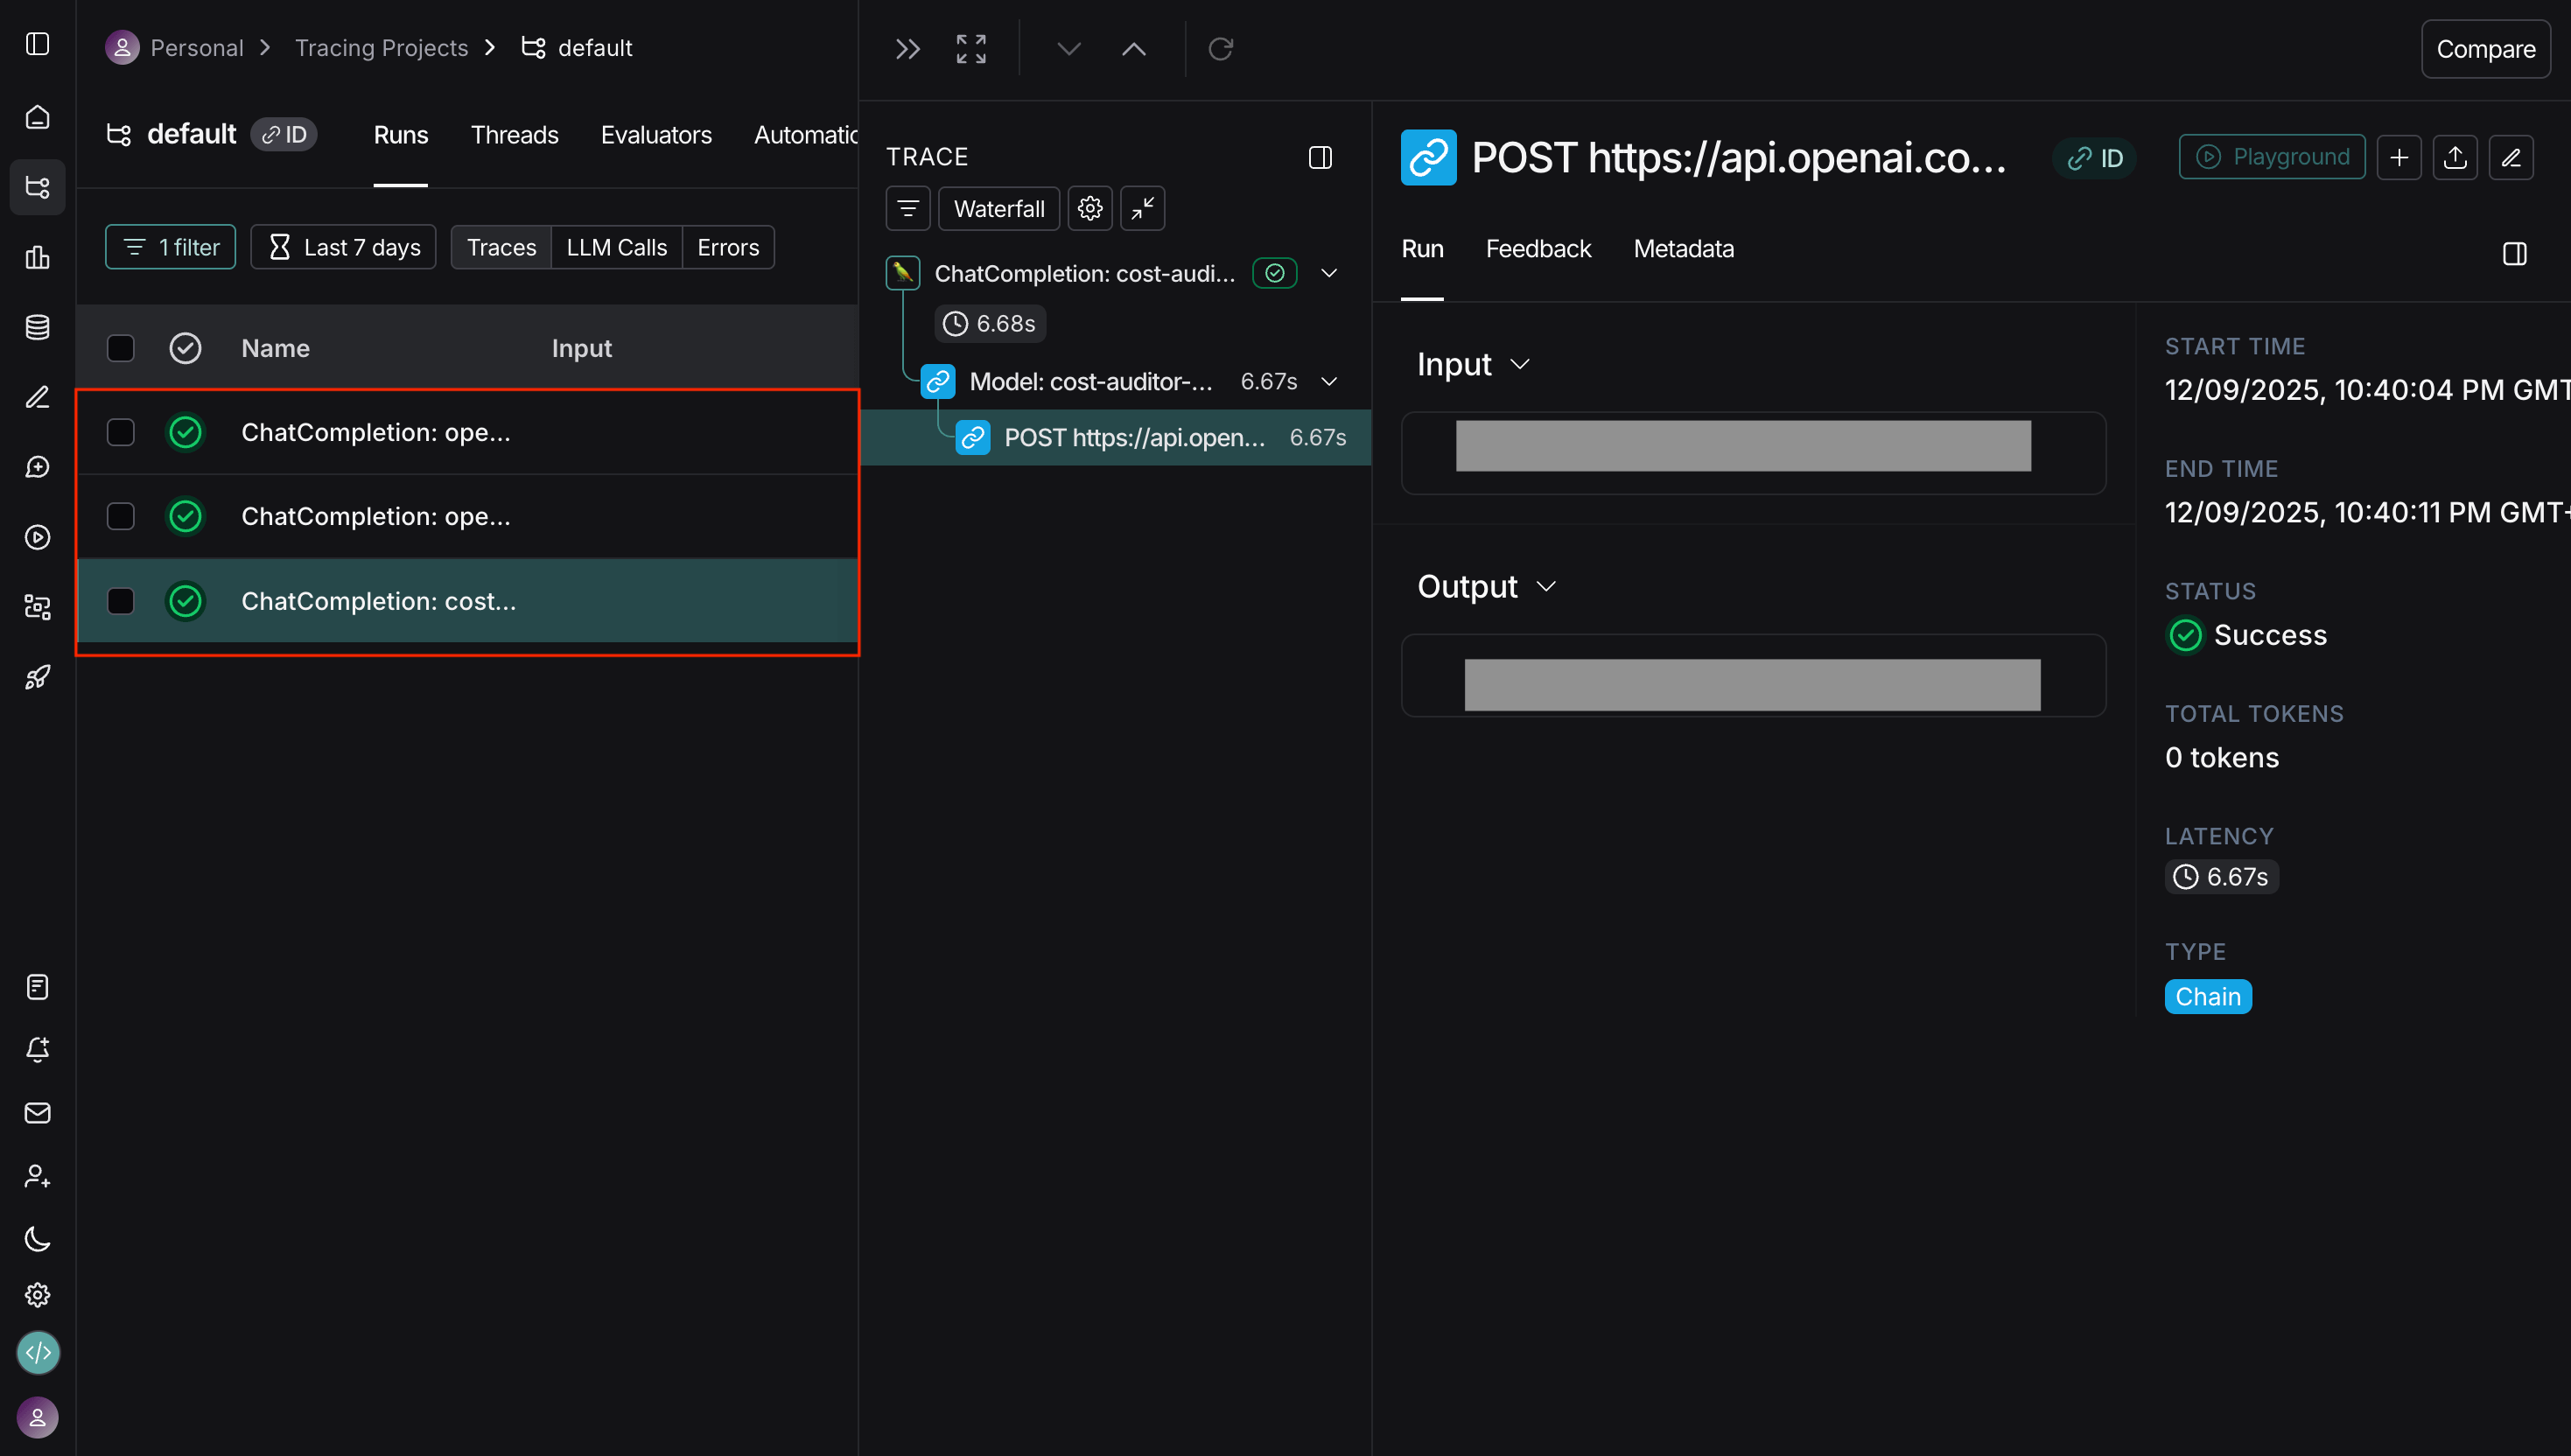Open the Playground via sidebar play icon

click(37, 537)
